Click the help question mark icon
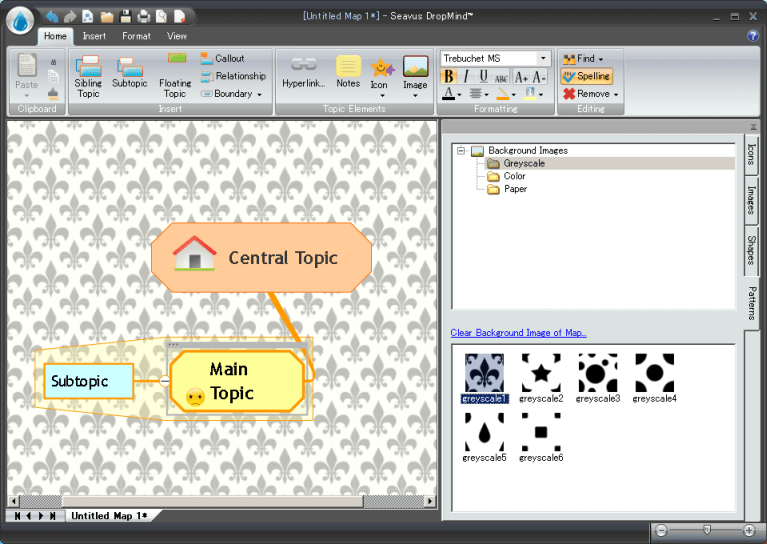The width and height of the screenshot is (767, 544). (753, 36)
